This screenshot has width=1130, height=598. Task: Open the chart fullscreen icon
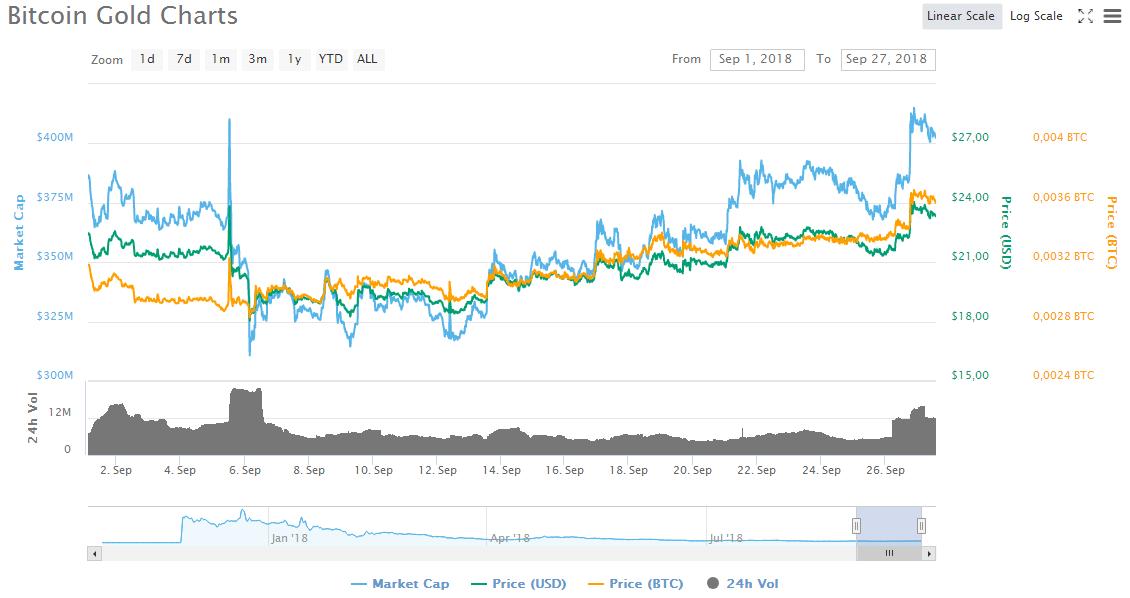coord(1085,16)
